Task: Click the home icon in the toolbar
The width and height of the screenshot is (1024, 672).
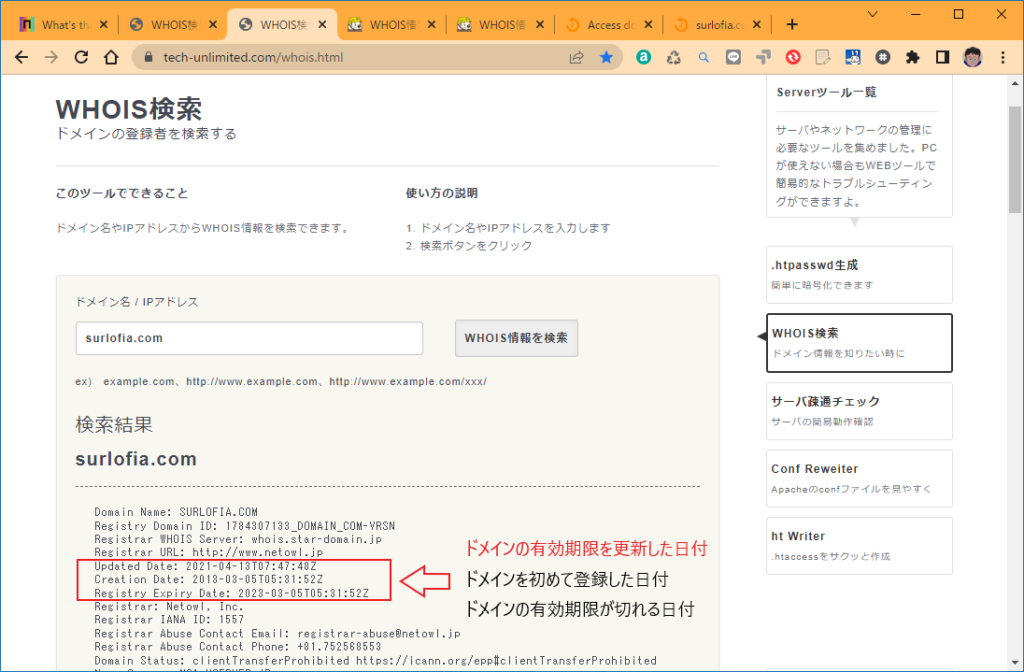Action: (x=110, y=57)
